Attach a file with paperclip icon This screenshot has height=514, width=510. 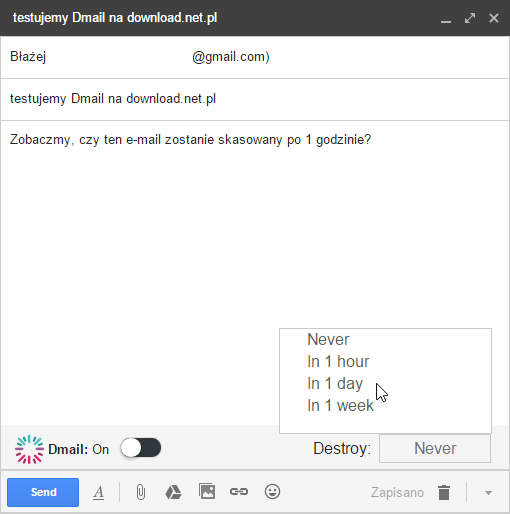(141, 492)
